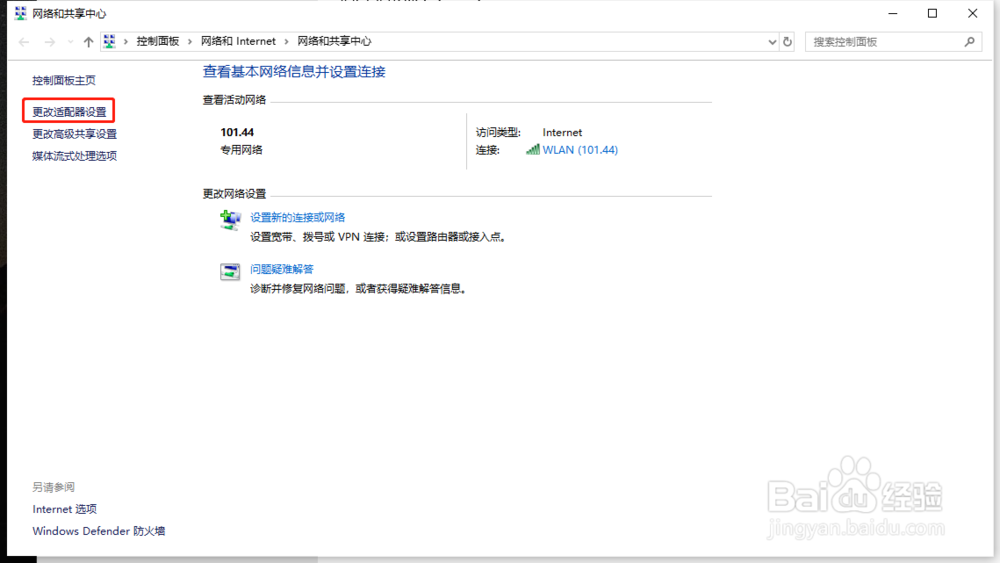
Task: Open the recent locations dropdown arrow
Action: (70, 42)
